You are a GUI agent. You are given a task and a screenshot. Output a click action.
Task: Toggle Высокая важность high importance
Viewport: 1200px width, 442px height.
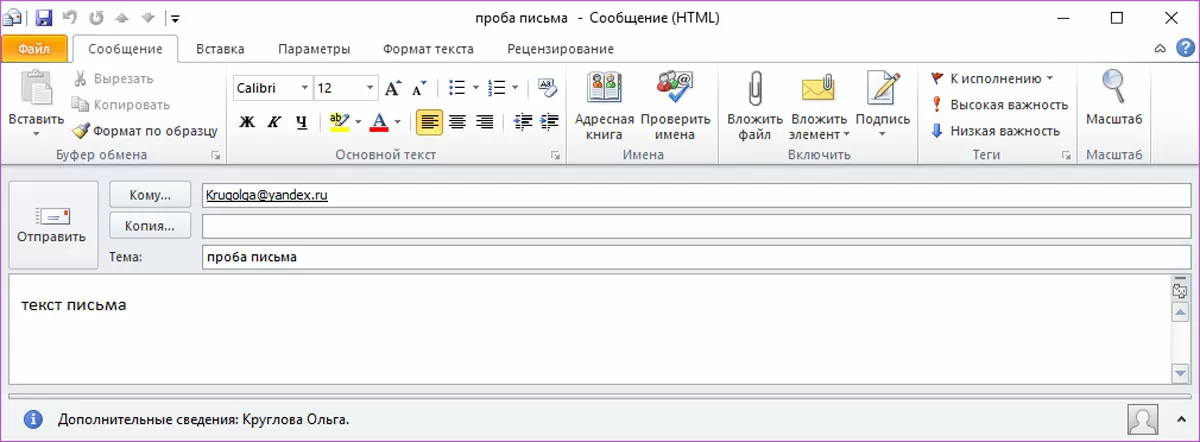(x=999, y=104)
